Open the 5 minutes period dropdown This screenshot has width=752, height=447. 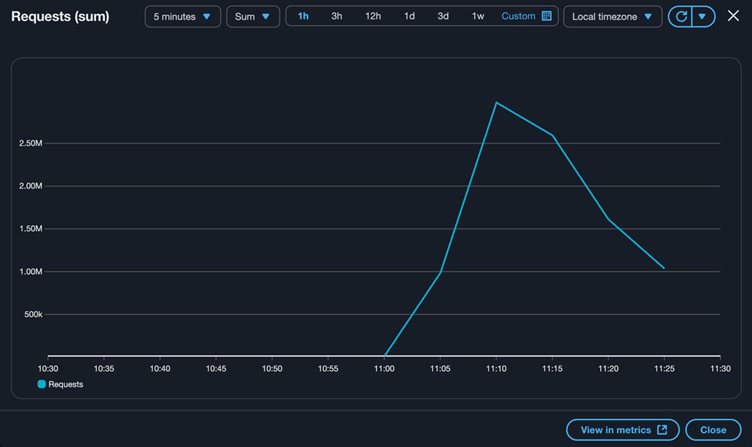pos(182,17)
